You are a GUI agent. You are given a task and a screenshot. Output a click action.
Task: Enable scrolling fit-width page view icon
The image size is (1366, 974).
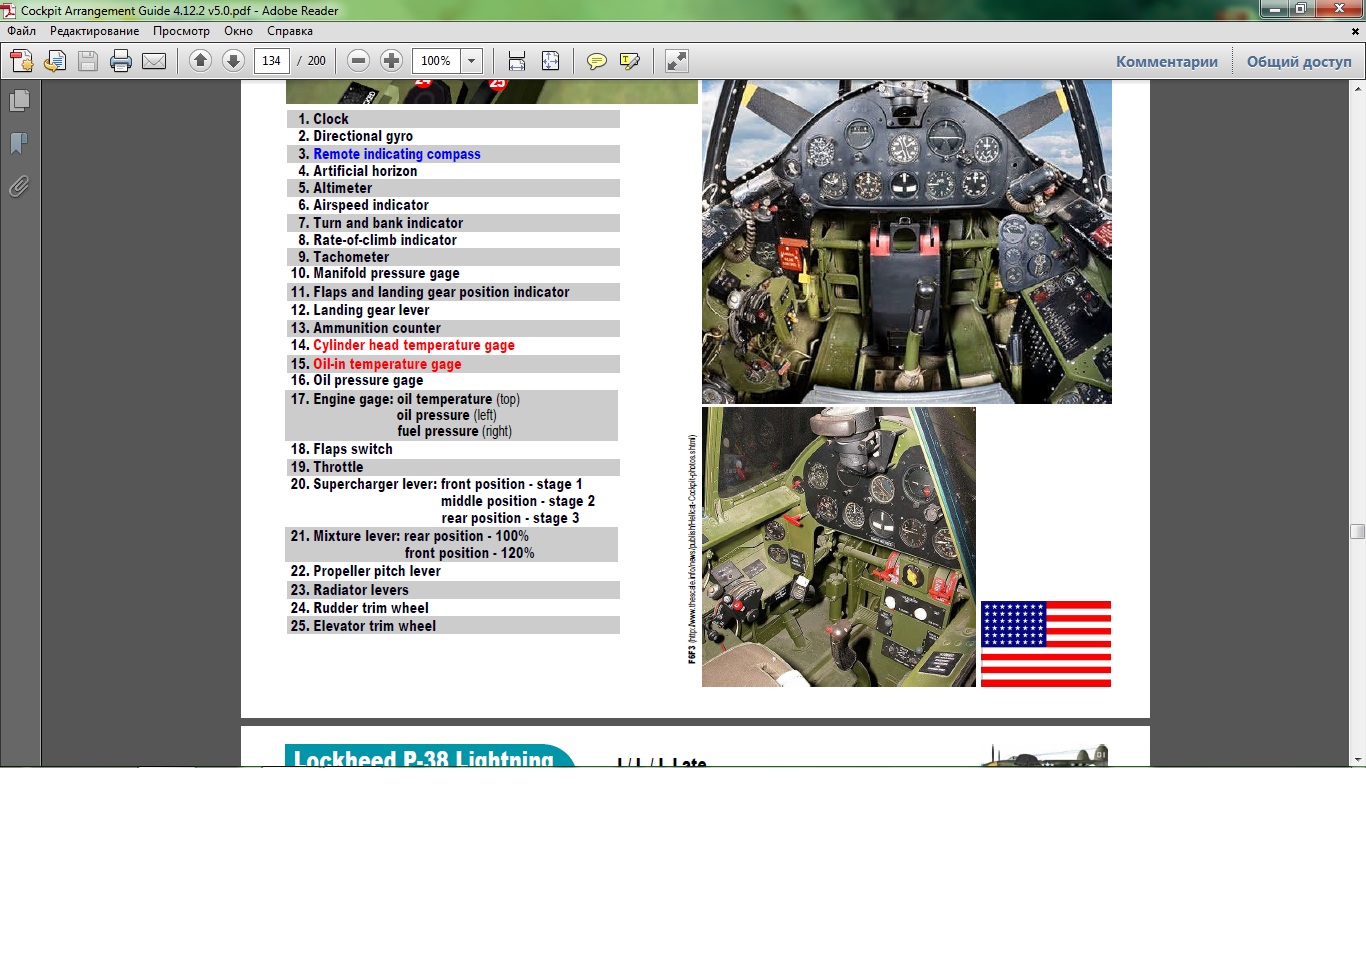pos(516,61)
